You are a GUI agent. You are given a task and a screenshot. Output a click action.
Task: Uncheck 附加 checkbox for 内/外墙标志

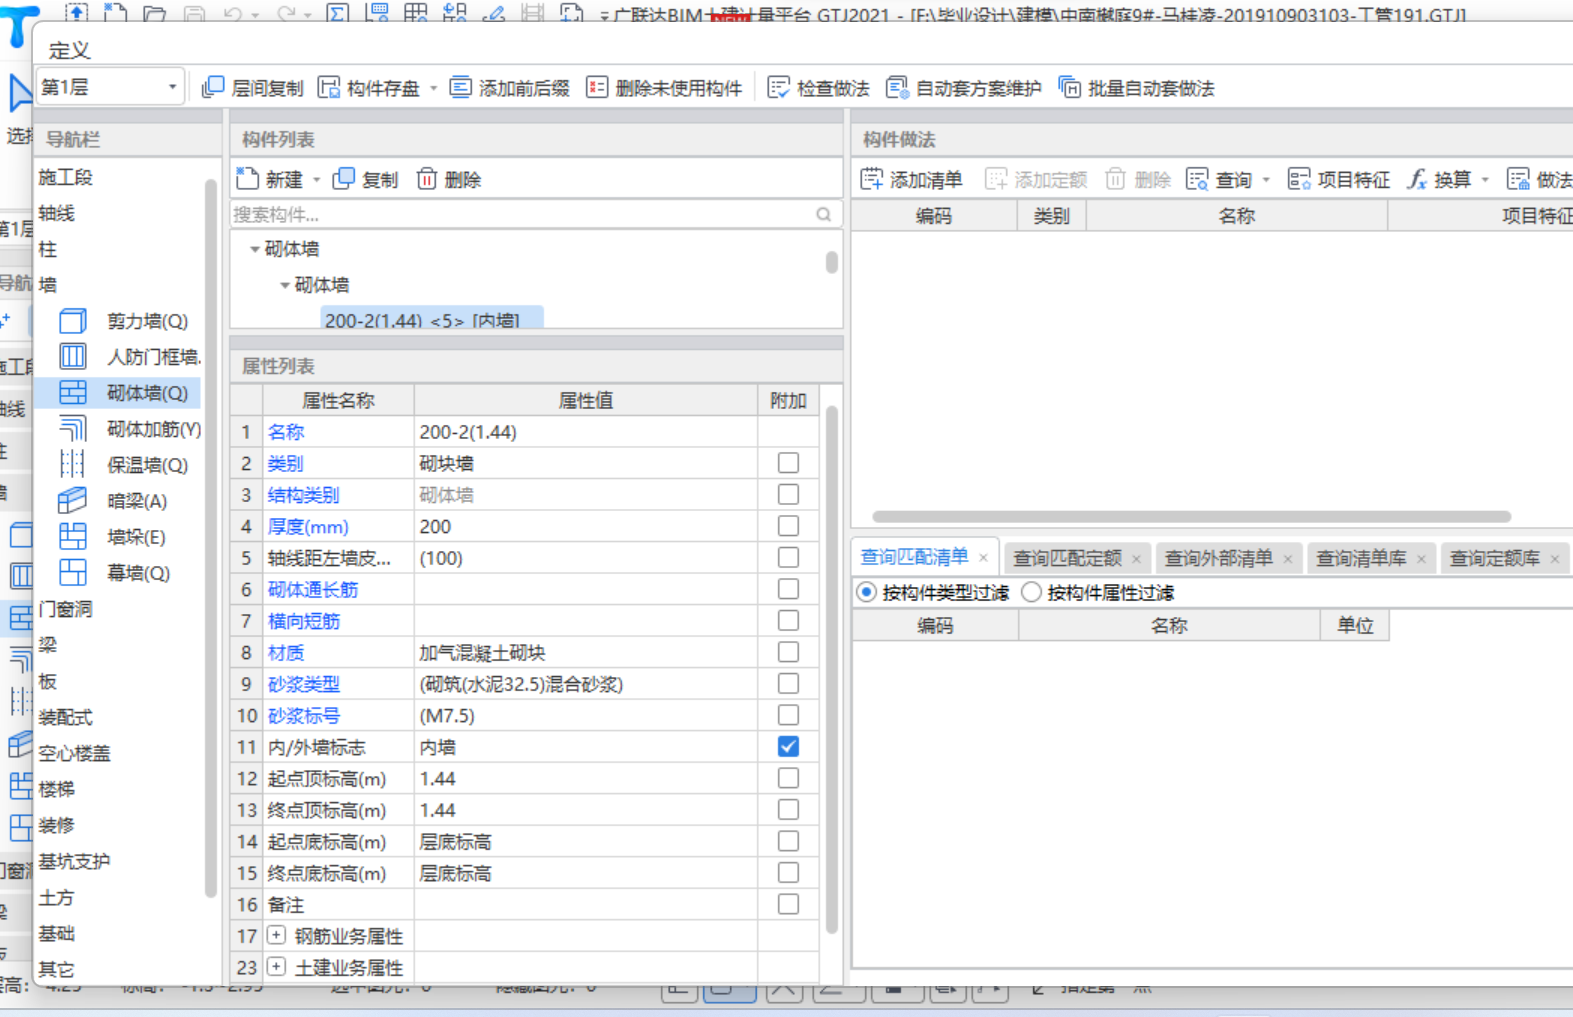[788, 746]
